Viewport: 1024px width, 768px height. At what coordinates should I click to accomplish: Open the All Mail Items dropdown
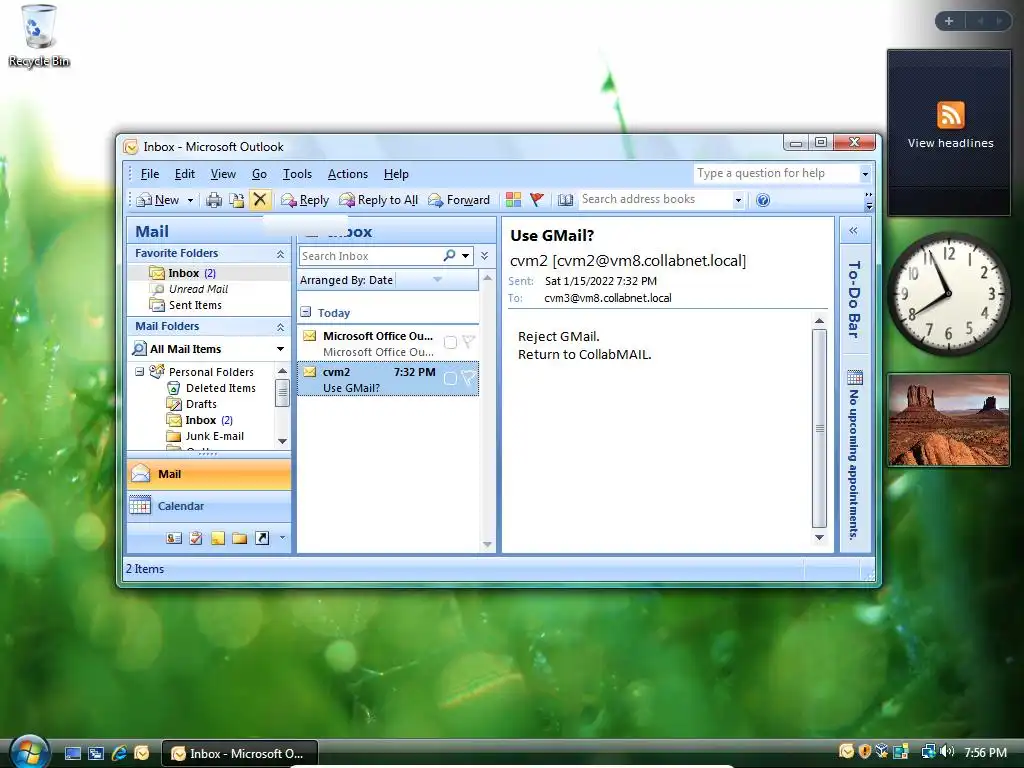click(x=280, y=349)
